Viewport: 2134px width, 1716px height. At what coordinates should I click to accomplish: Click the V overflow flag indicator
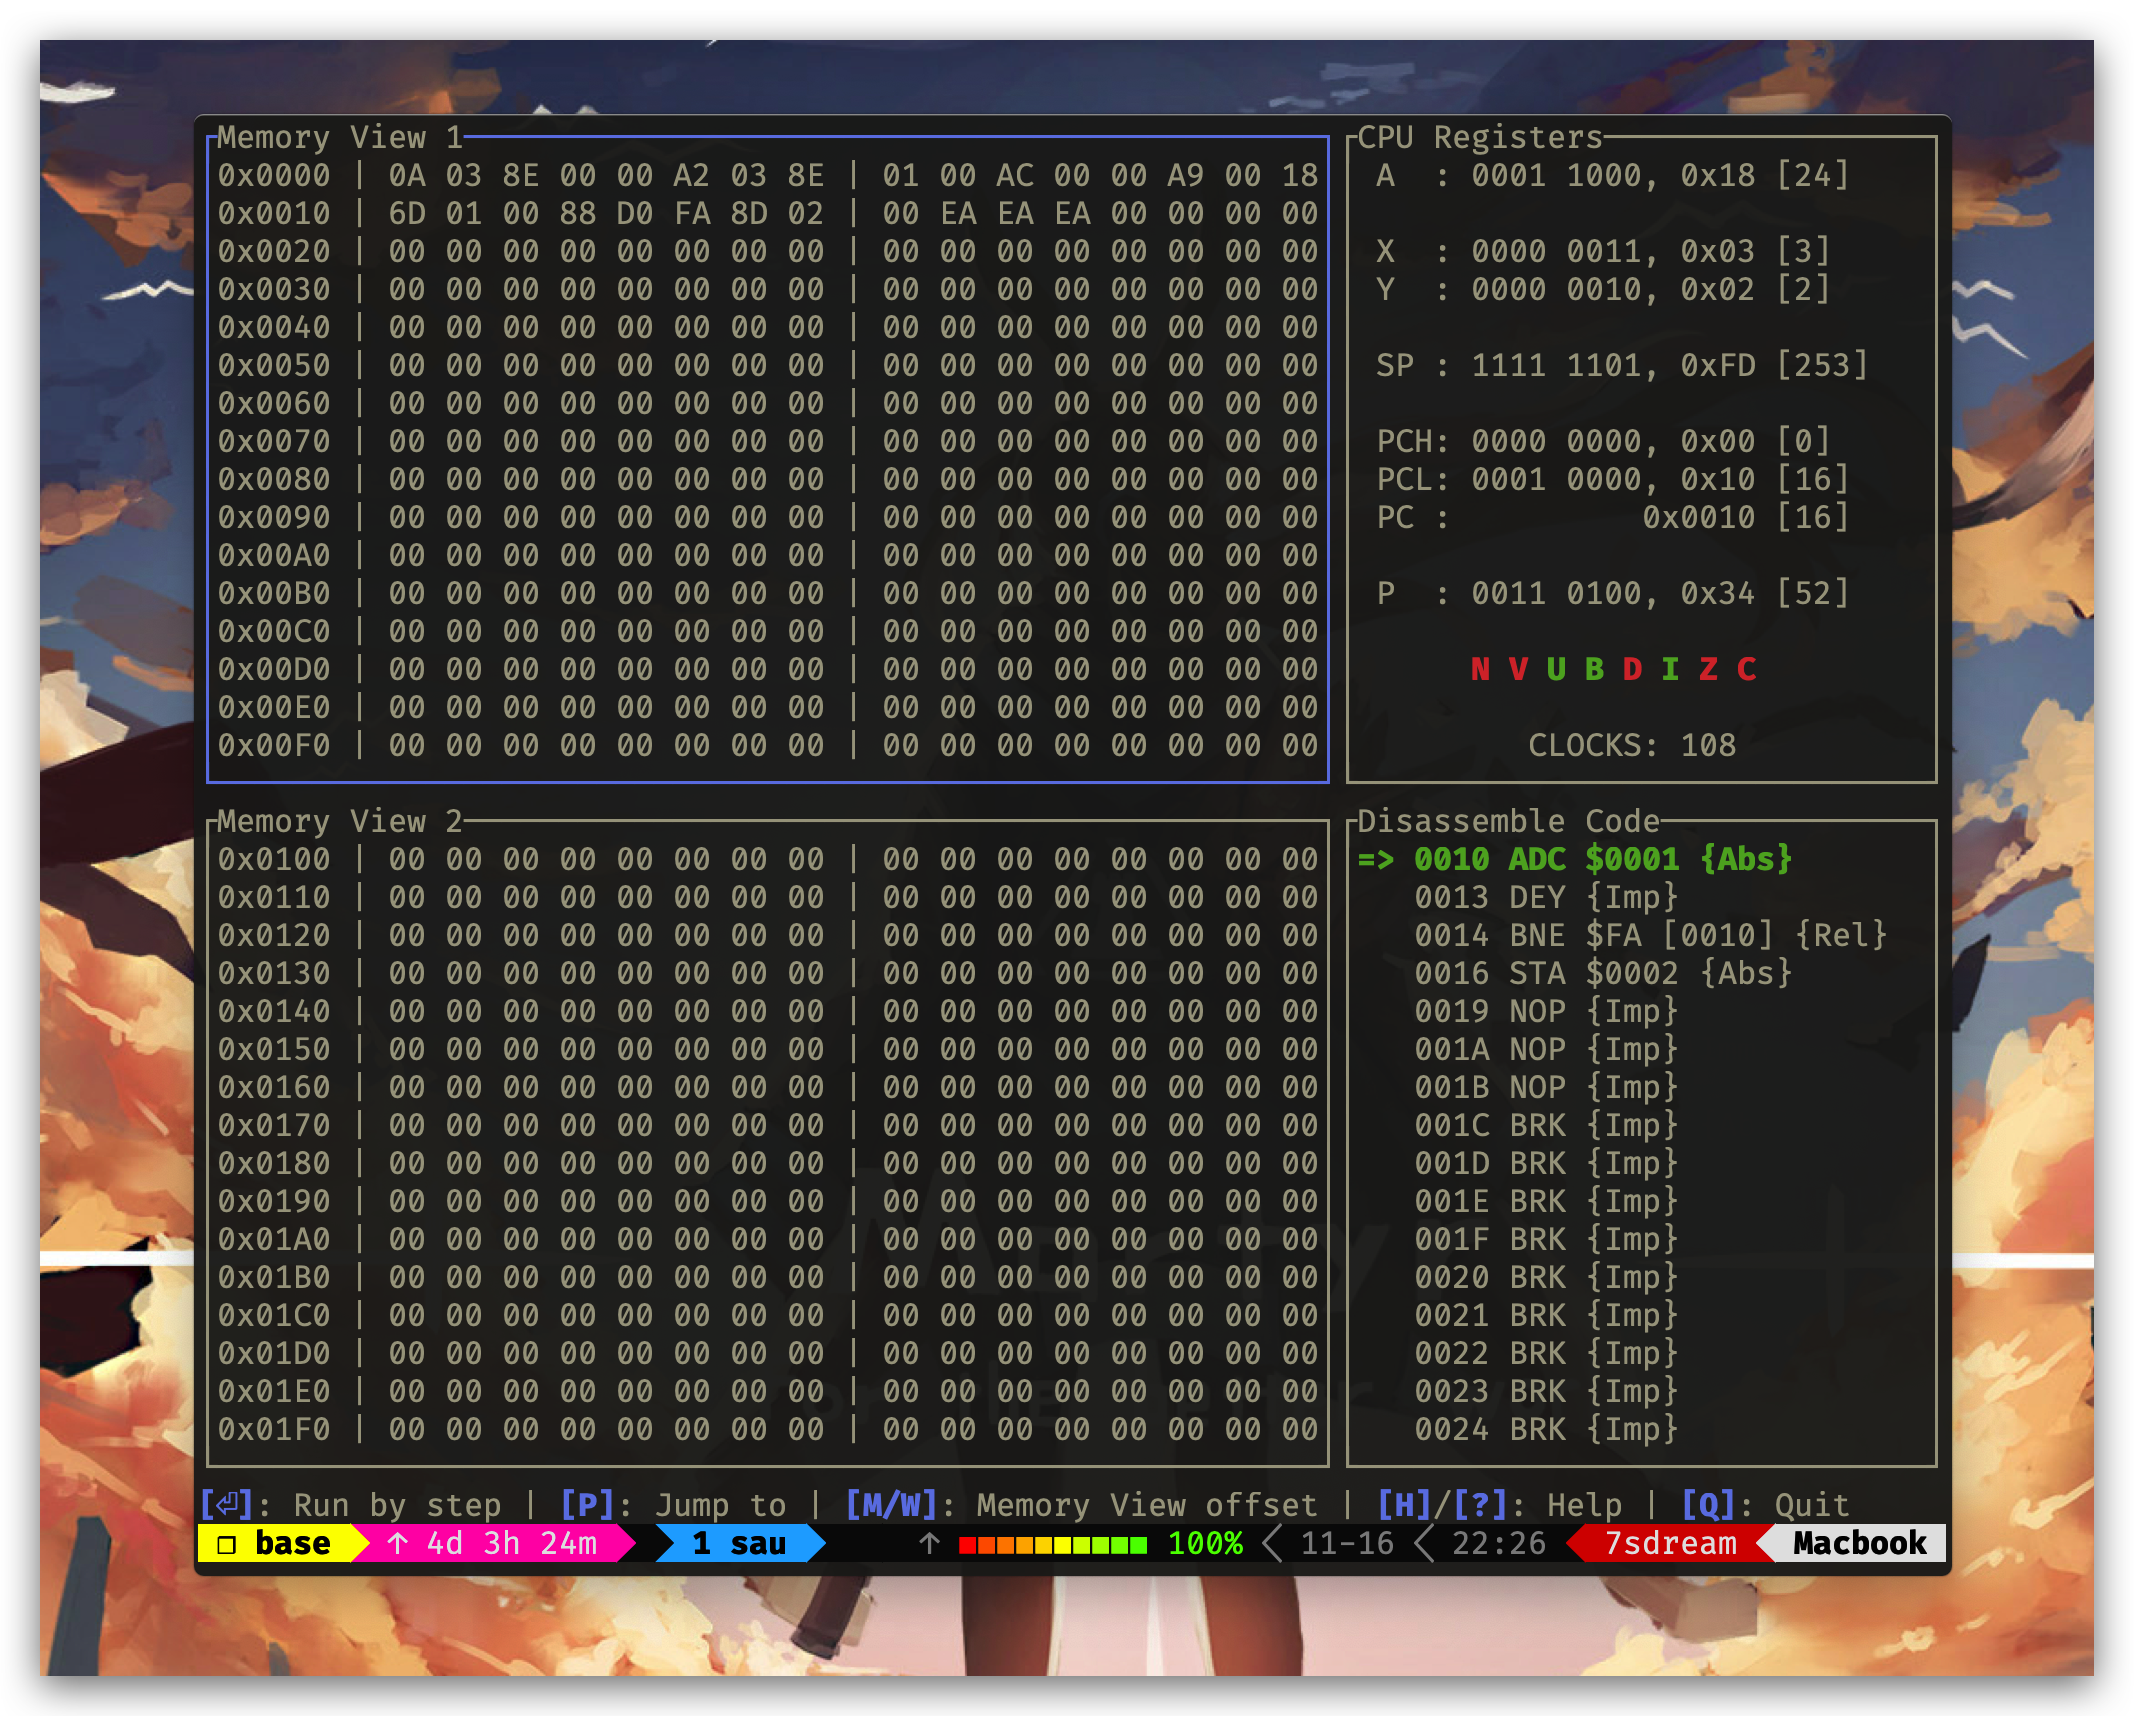(1518, 669)
